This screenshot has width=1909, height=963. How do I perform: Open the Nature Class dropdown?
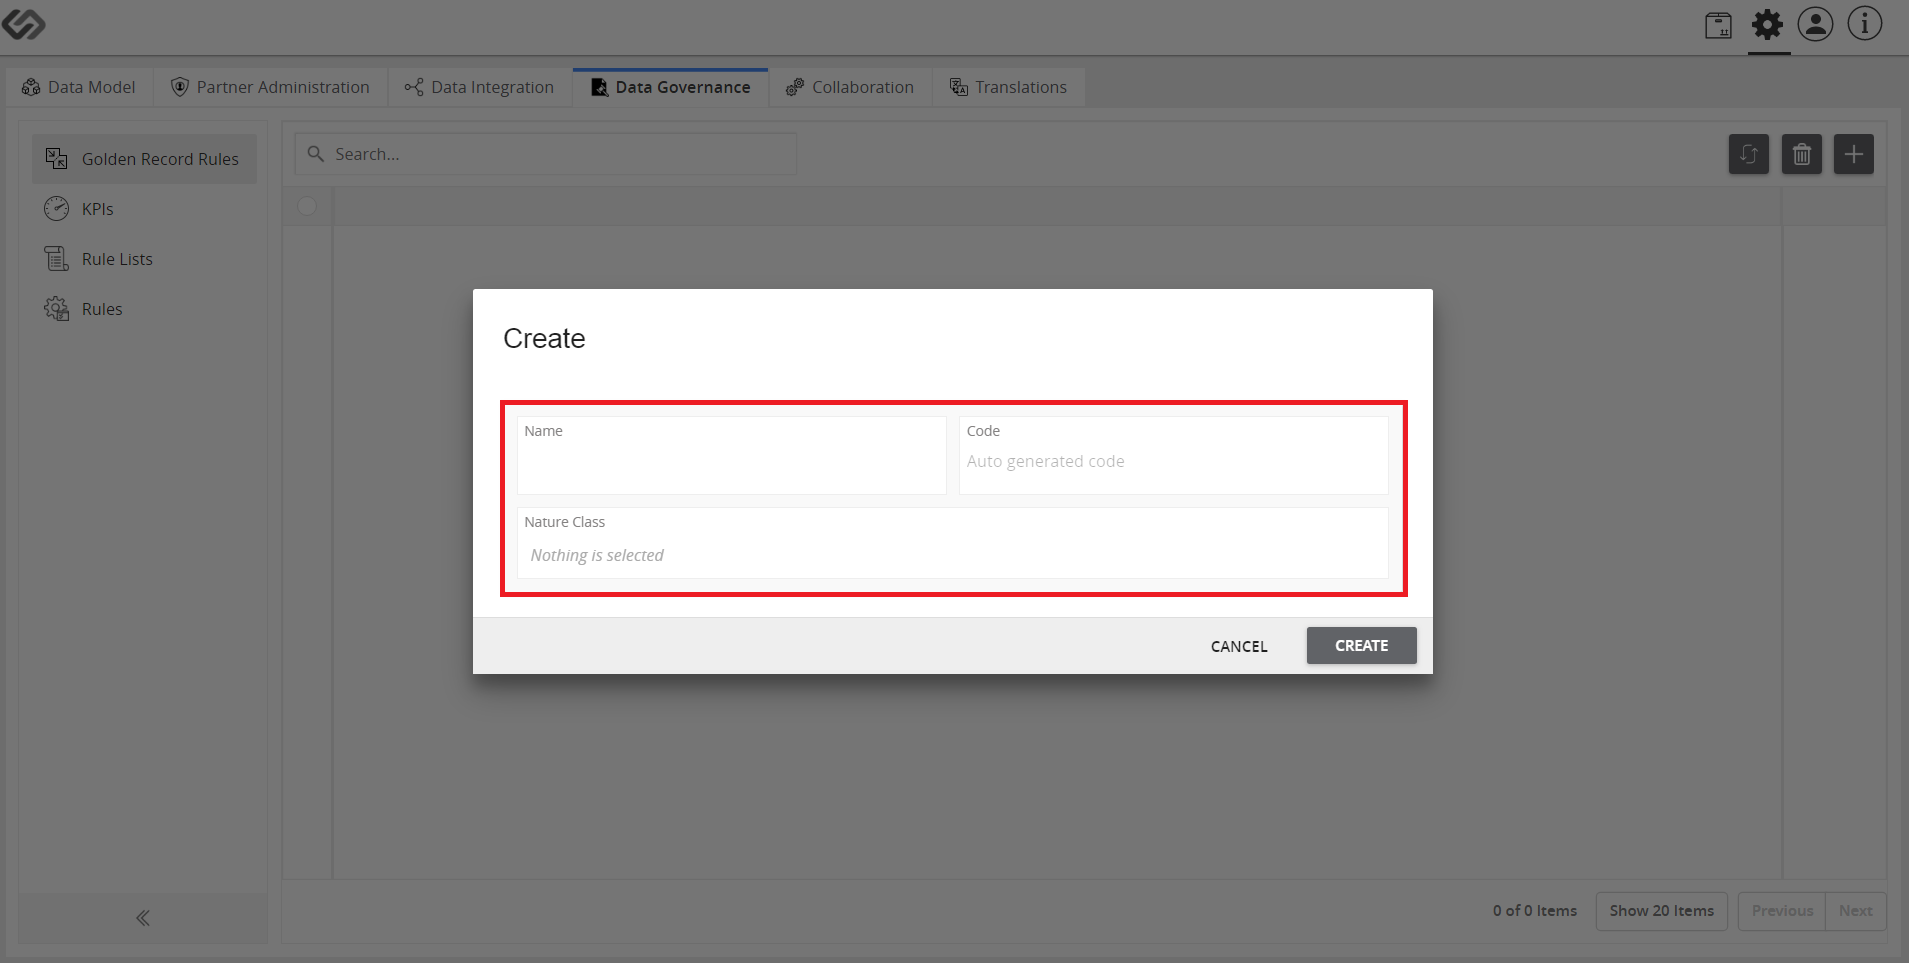pyautogui.click(x=952, y=543)
